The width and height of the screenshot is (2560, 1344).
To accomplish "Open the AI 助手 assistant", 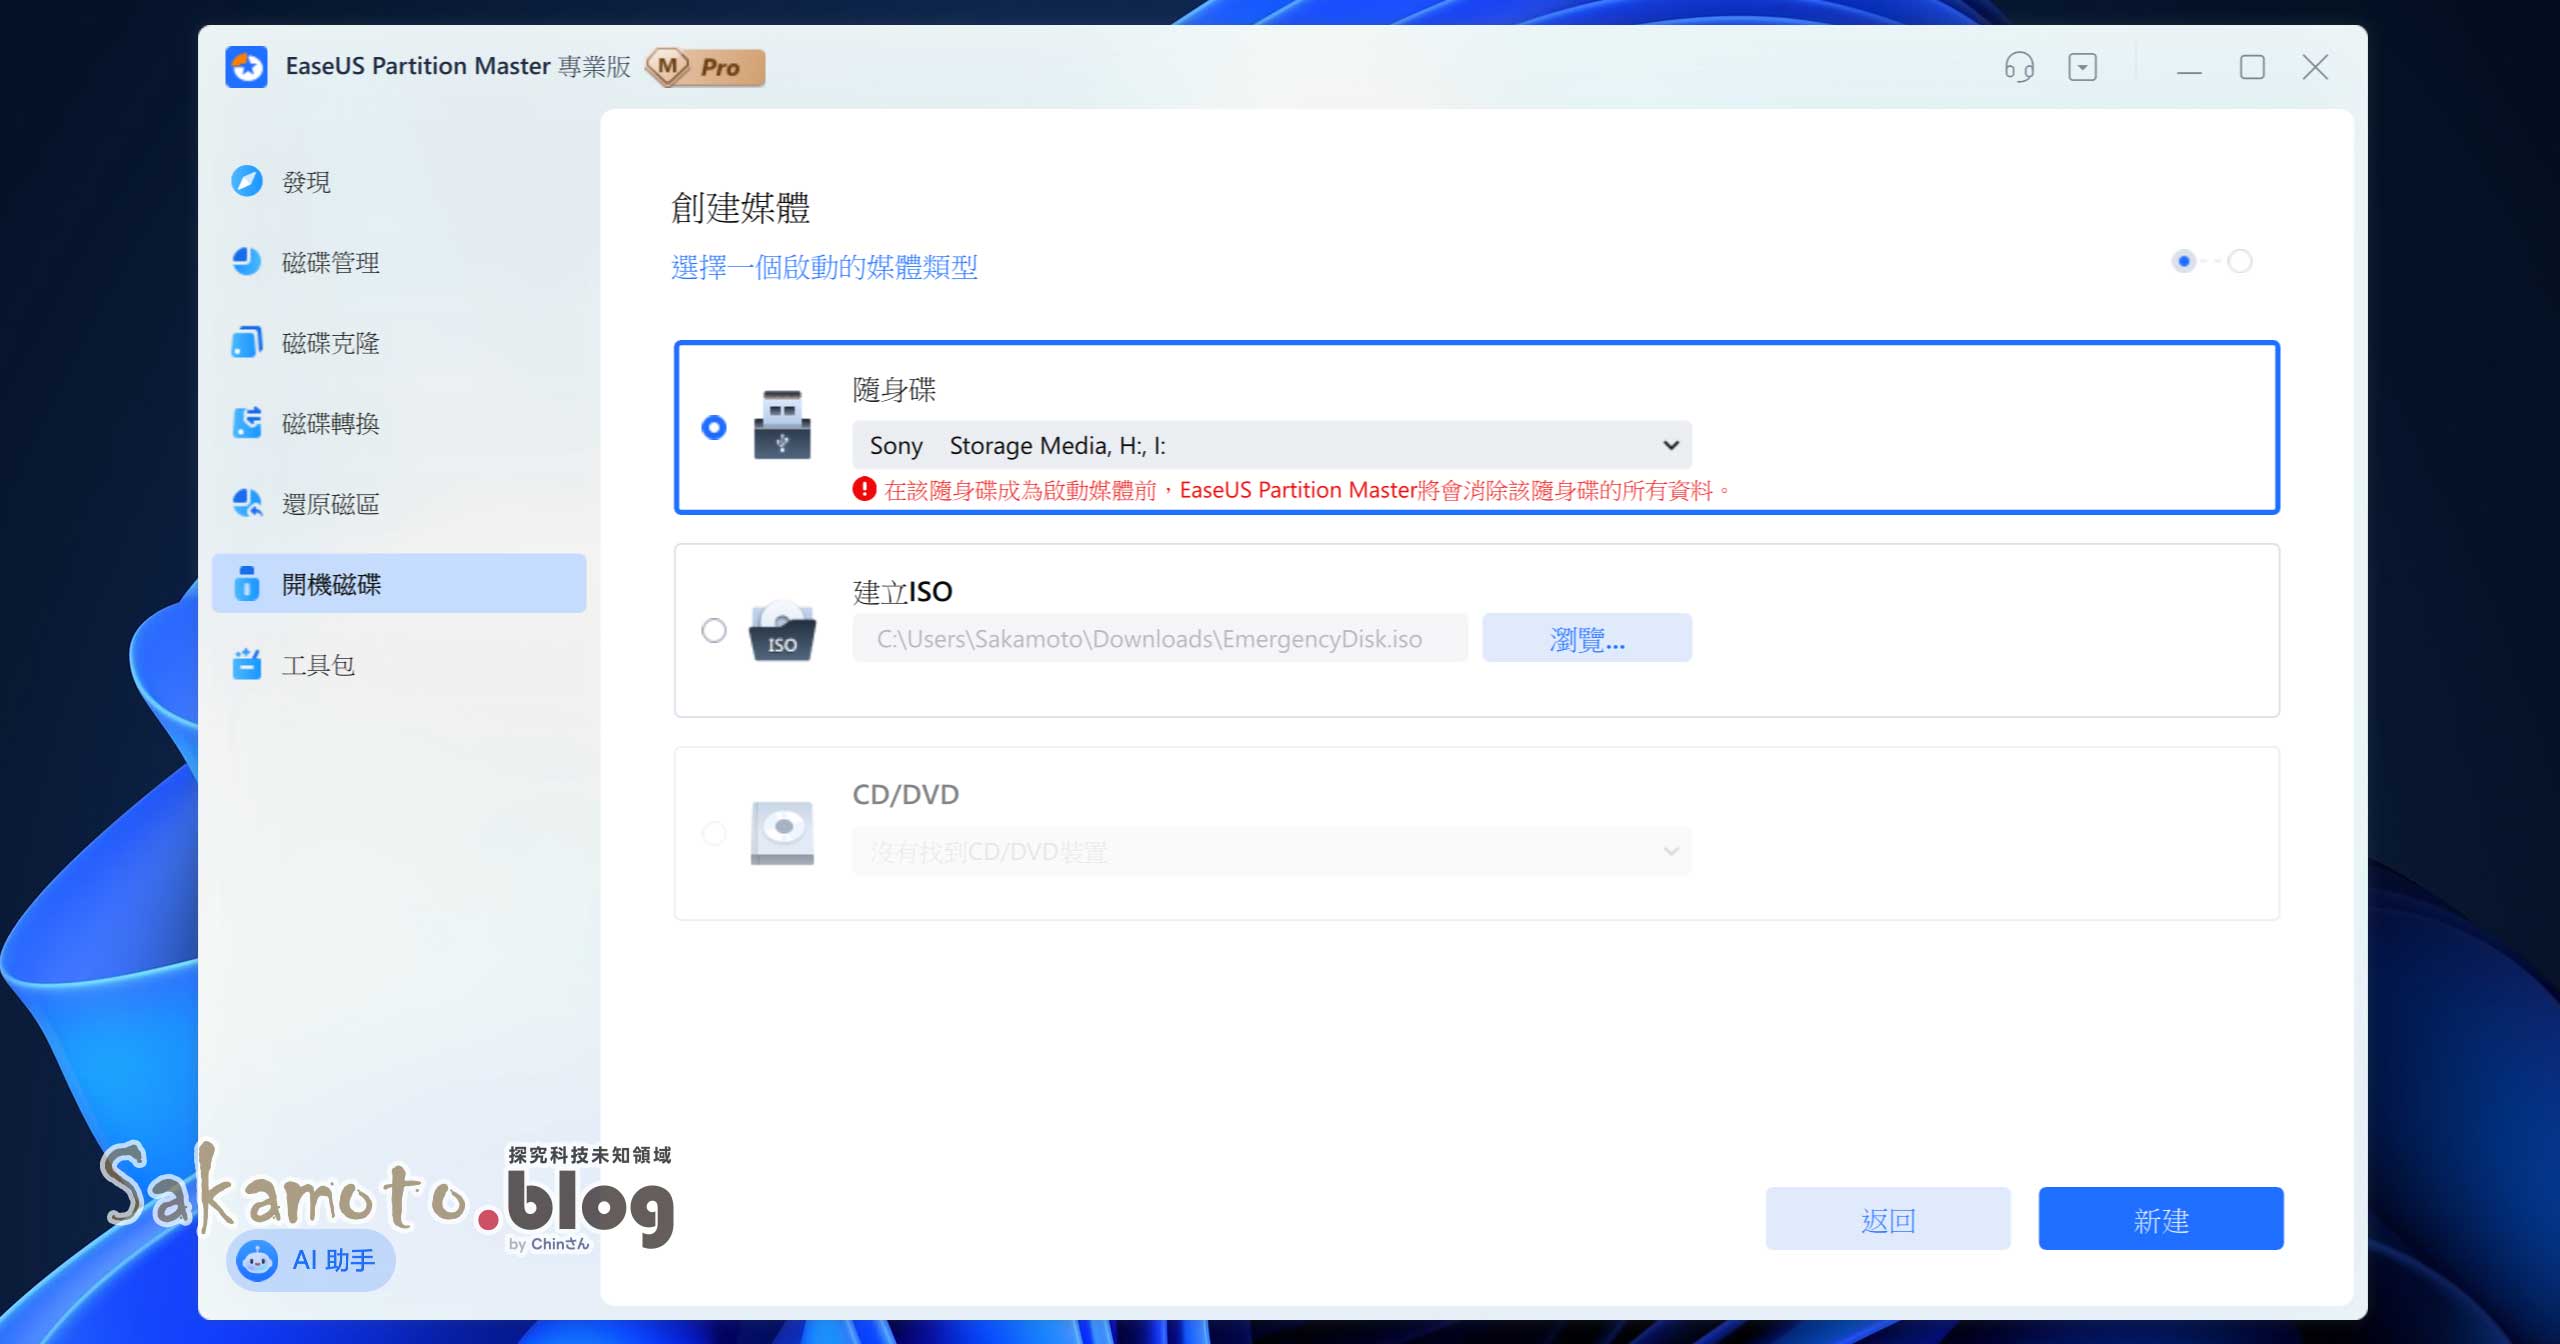I will point(310,1261).
